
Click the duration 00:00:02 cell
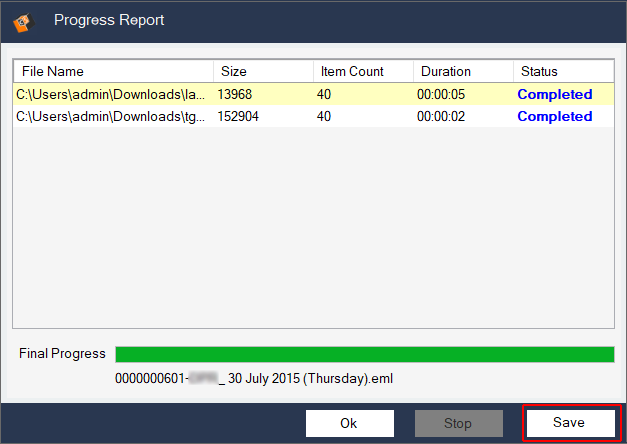444,116
